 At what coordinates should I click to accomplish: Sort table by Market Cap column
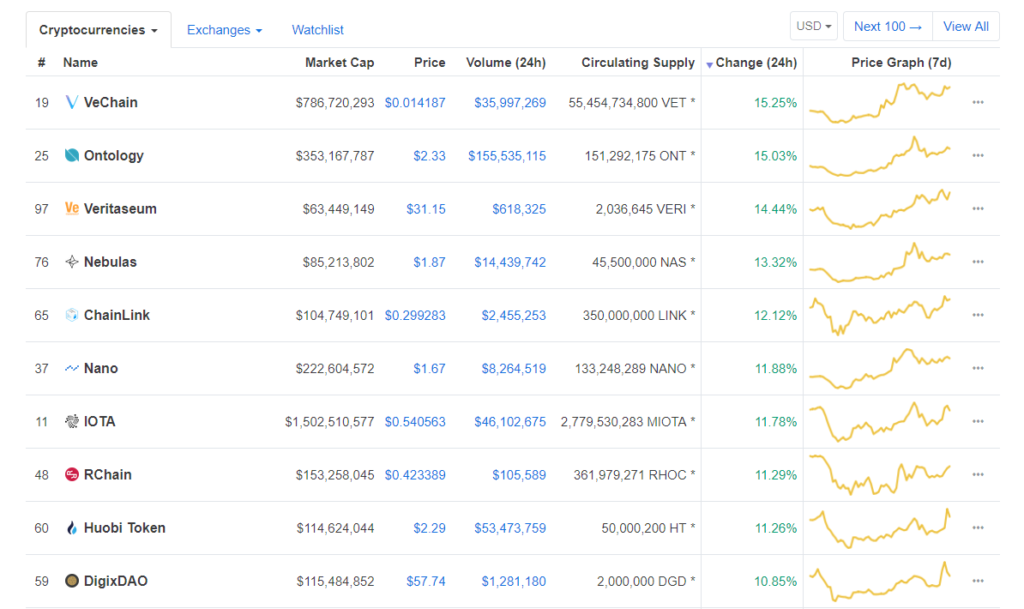click(x=340, y=63)
